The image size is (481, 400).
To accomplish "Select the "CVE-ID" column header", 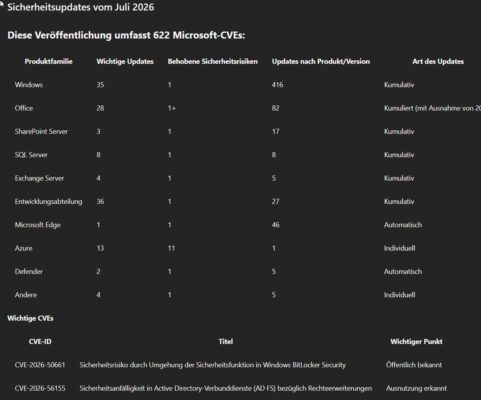I will point(40,341).
